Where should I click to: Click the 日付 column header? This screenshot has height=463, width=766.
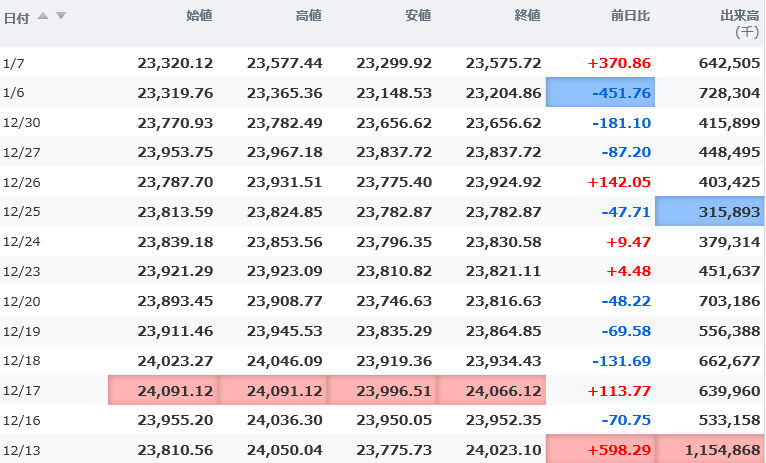[x=16, y=17]
